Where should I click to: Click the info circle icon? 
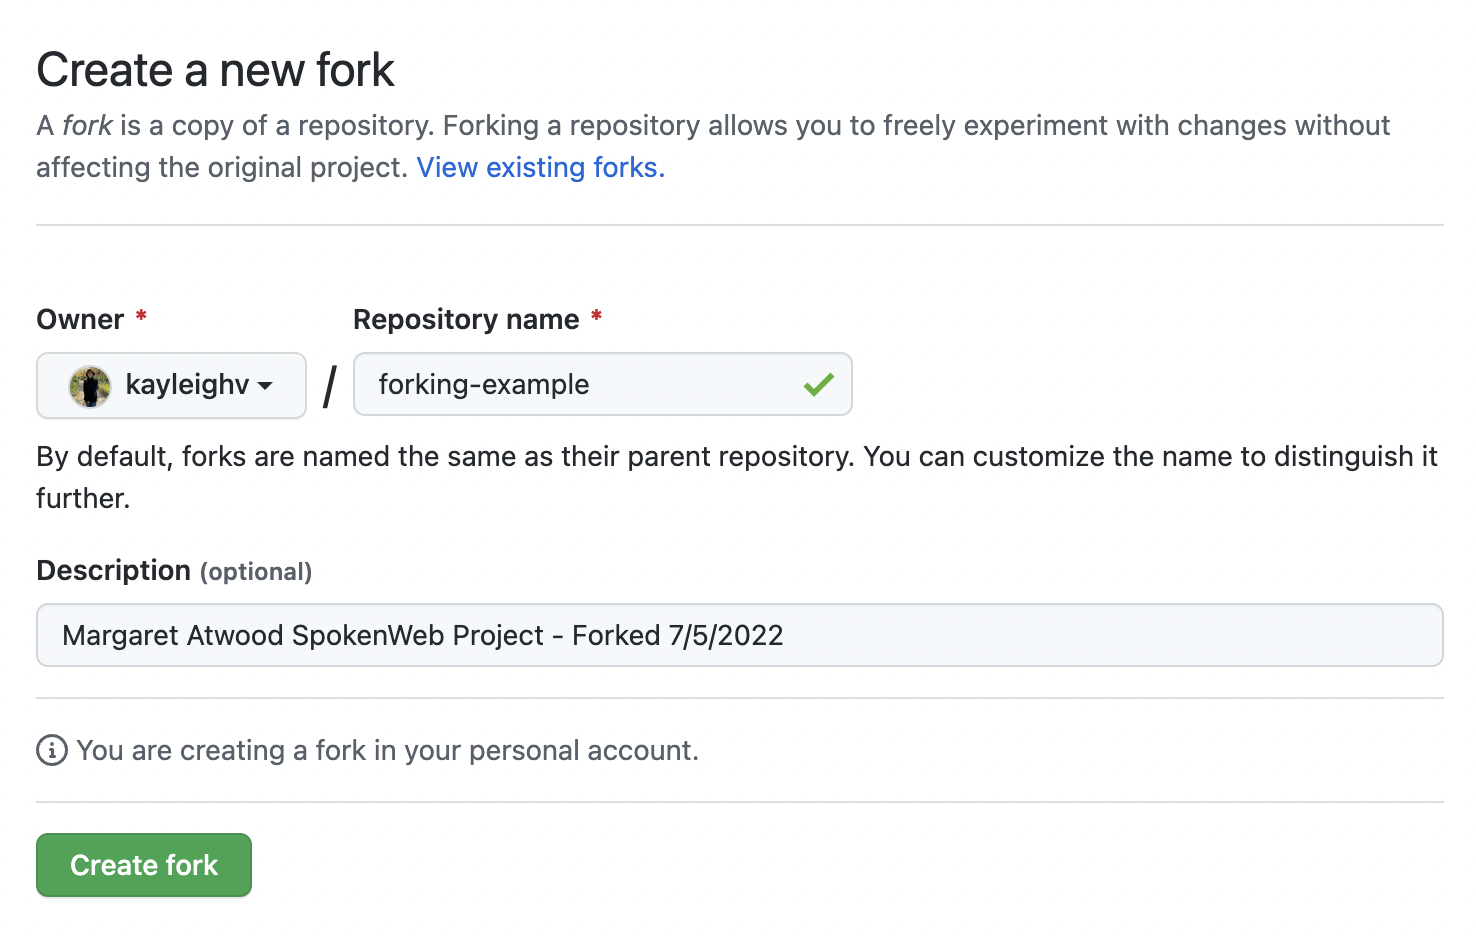[52, 750]
